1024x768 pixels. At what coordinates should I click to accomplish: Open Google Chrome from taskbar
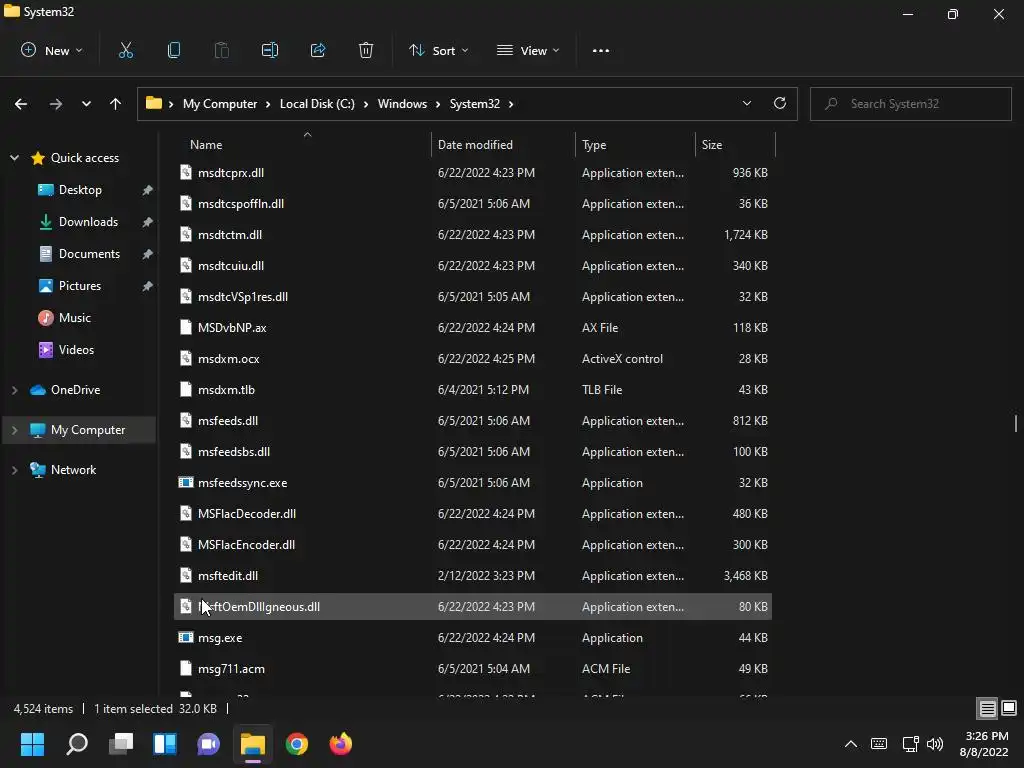pos(296,744)
